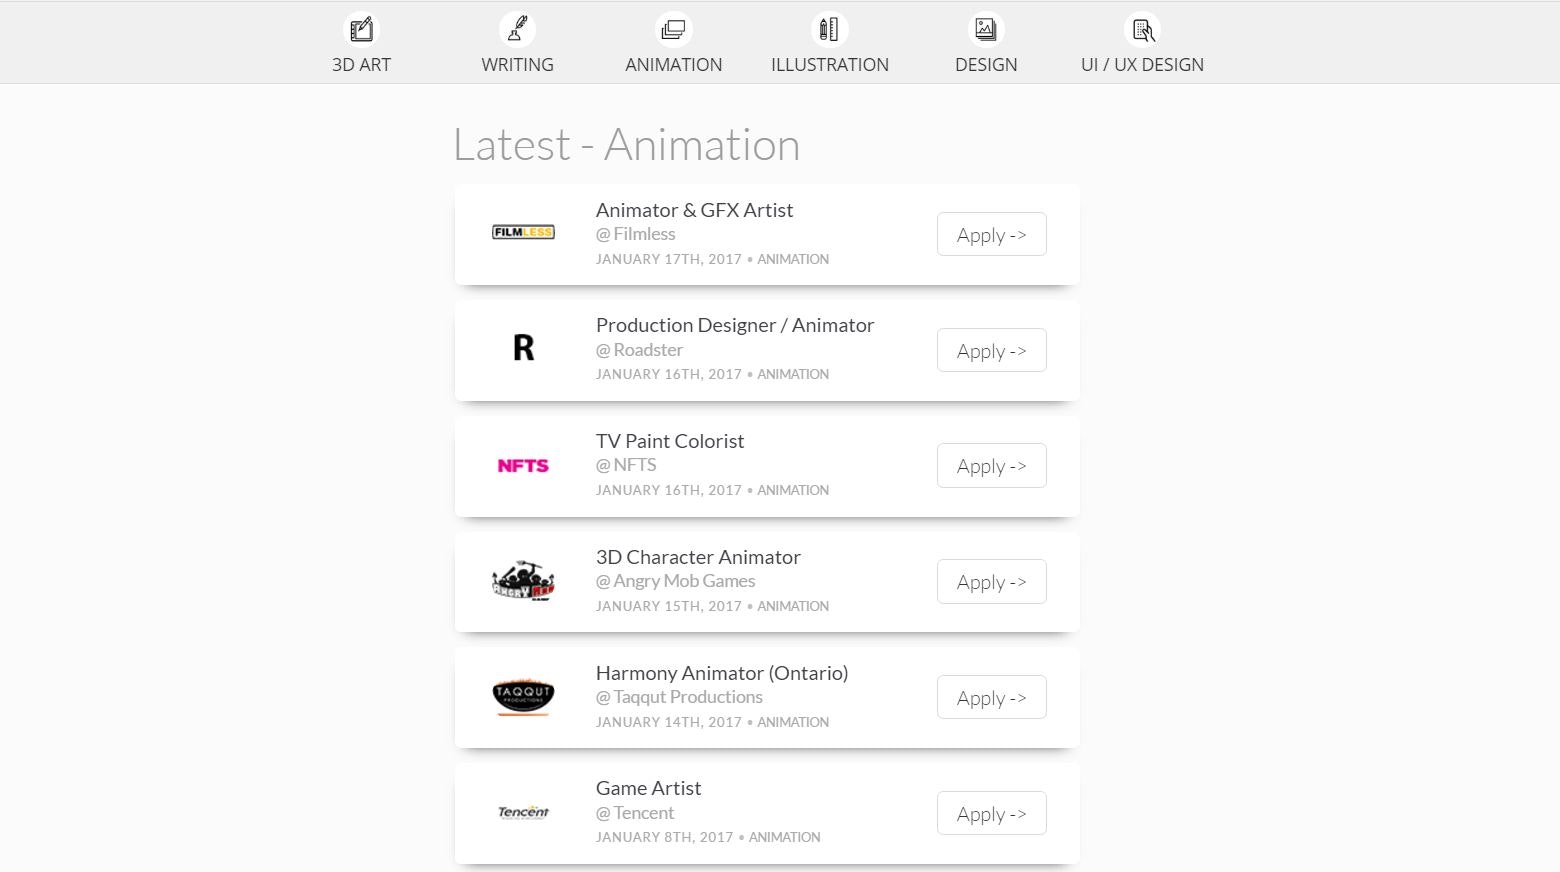1560x872 pixels.
Task: Click the Angry Mob Games logo
Action: point(523,580)
